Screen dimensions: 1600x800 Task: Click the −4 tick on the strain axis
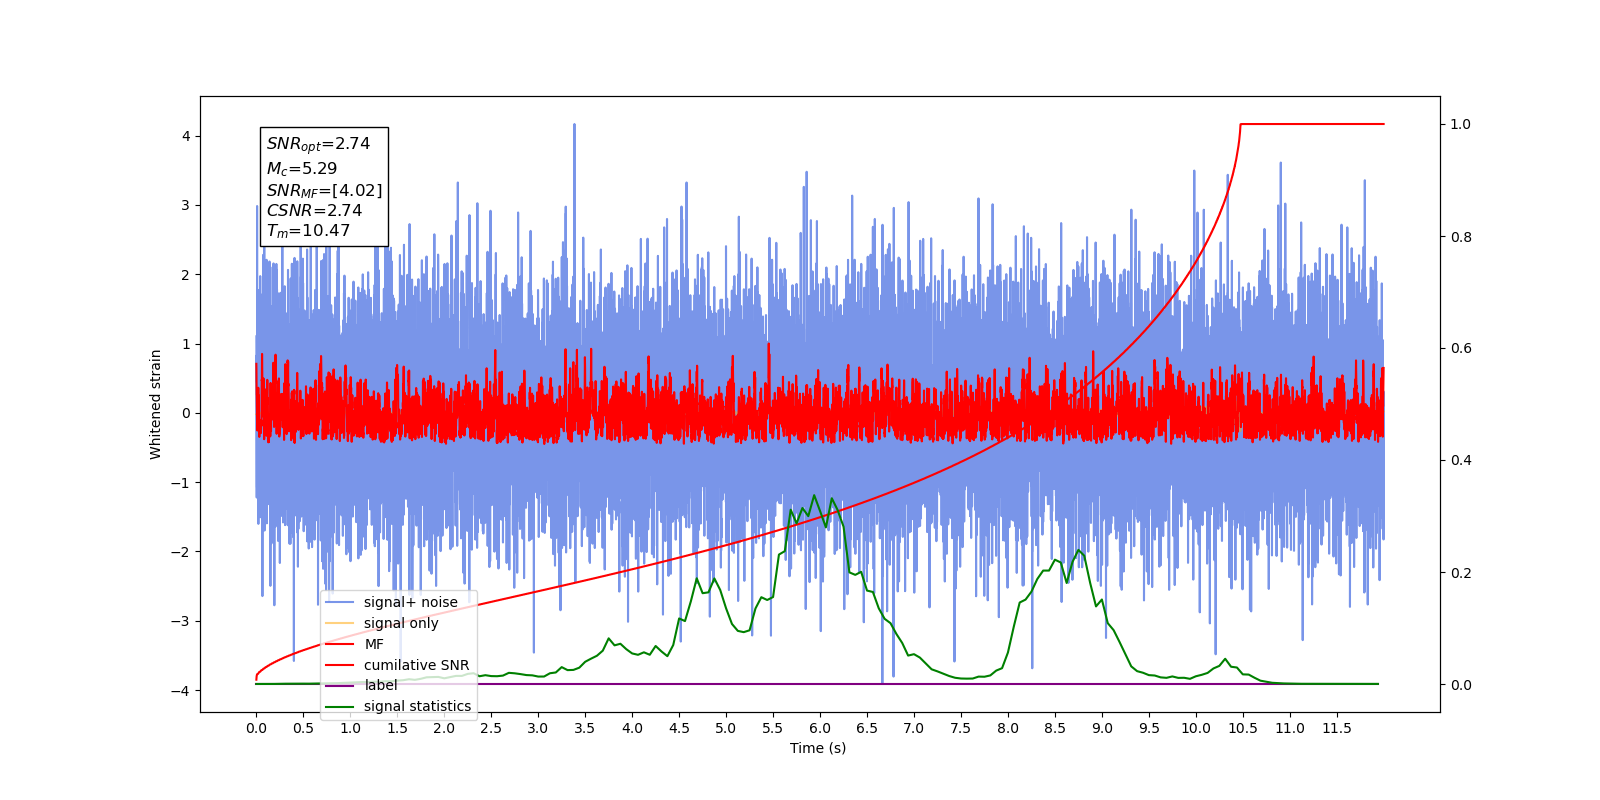[x=181, y=691]
